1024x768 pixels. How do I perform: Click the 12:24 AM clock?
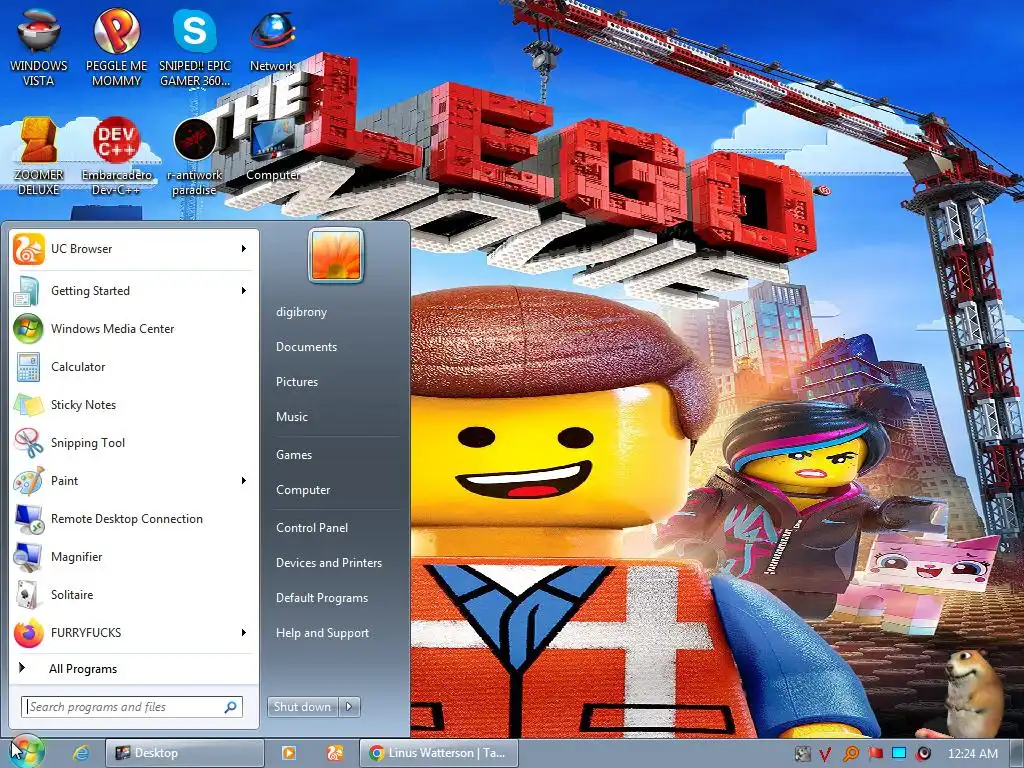tap(972, 754)
